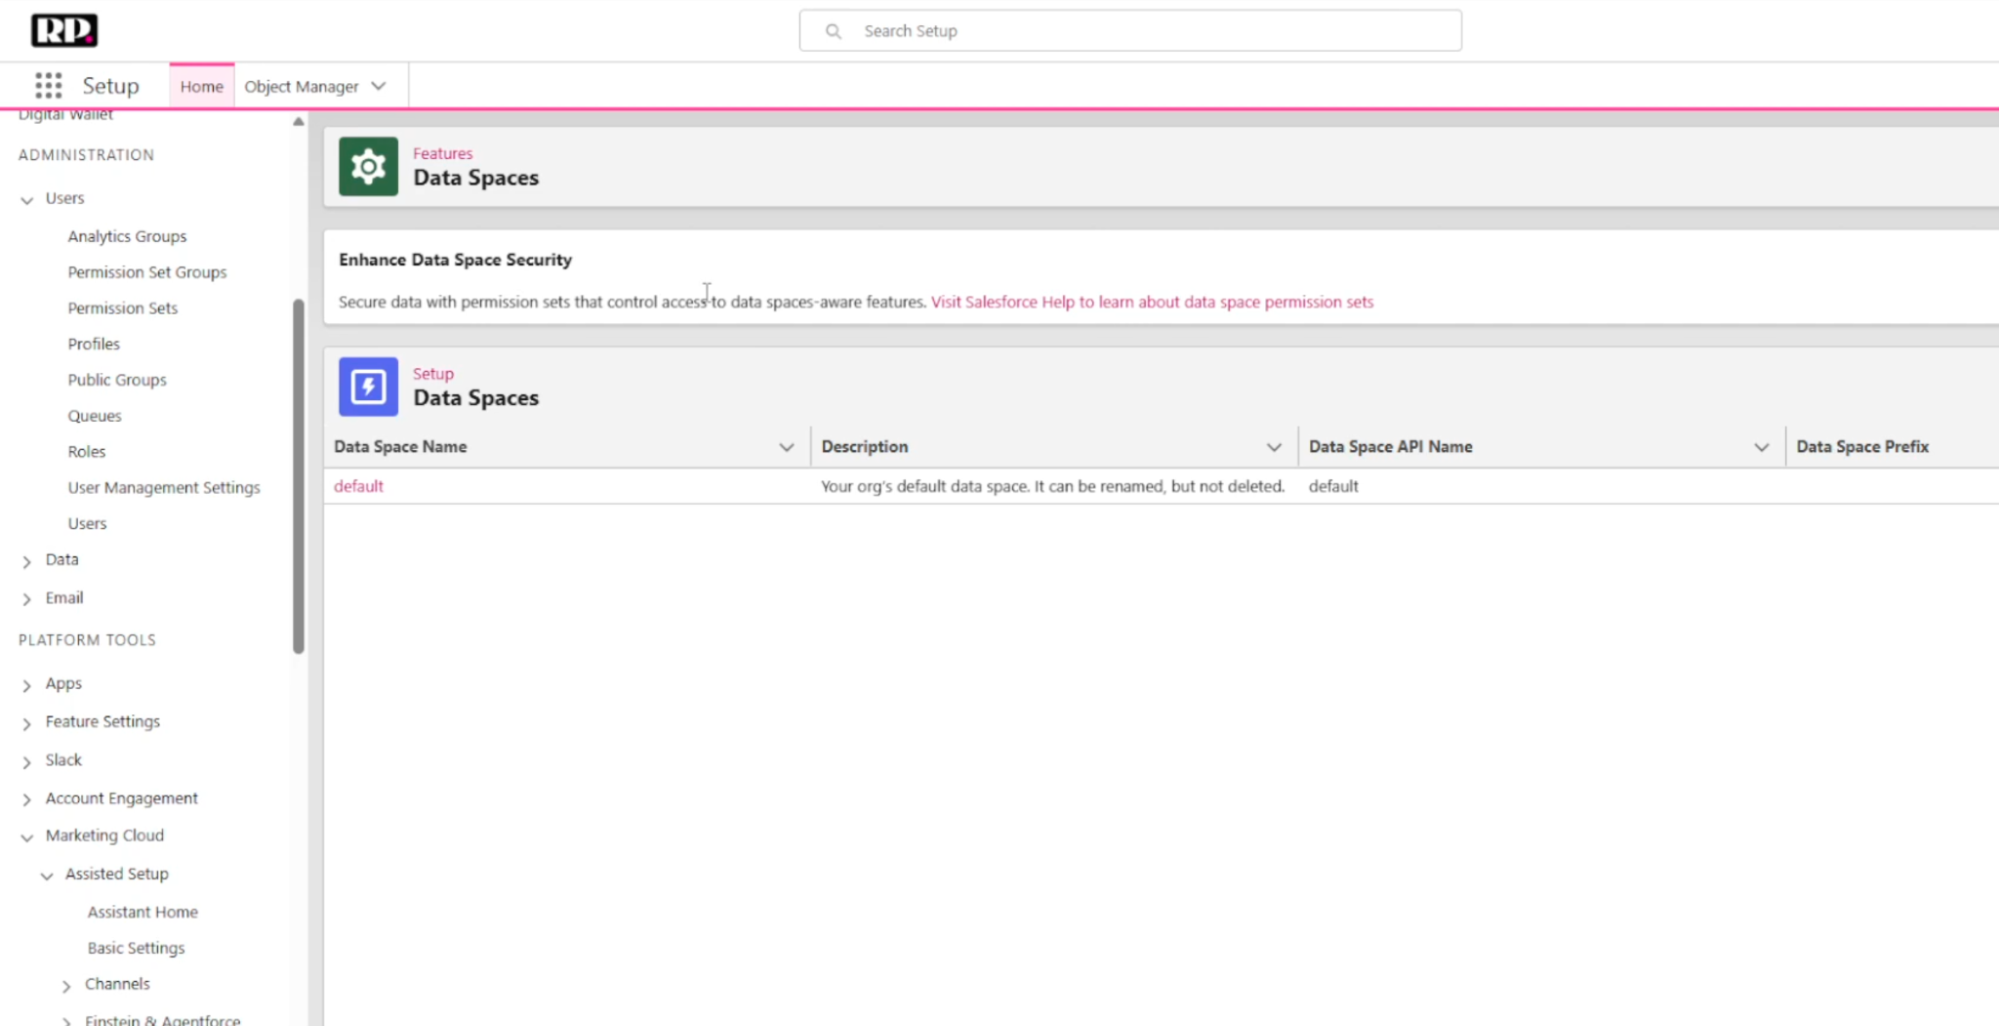
Task: Expand the Channels tree item
Action: coord(67,986)
